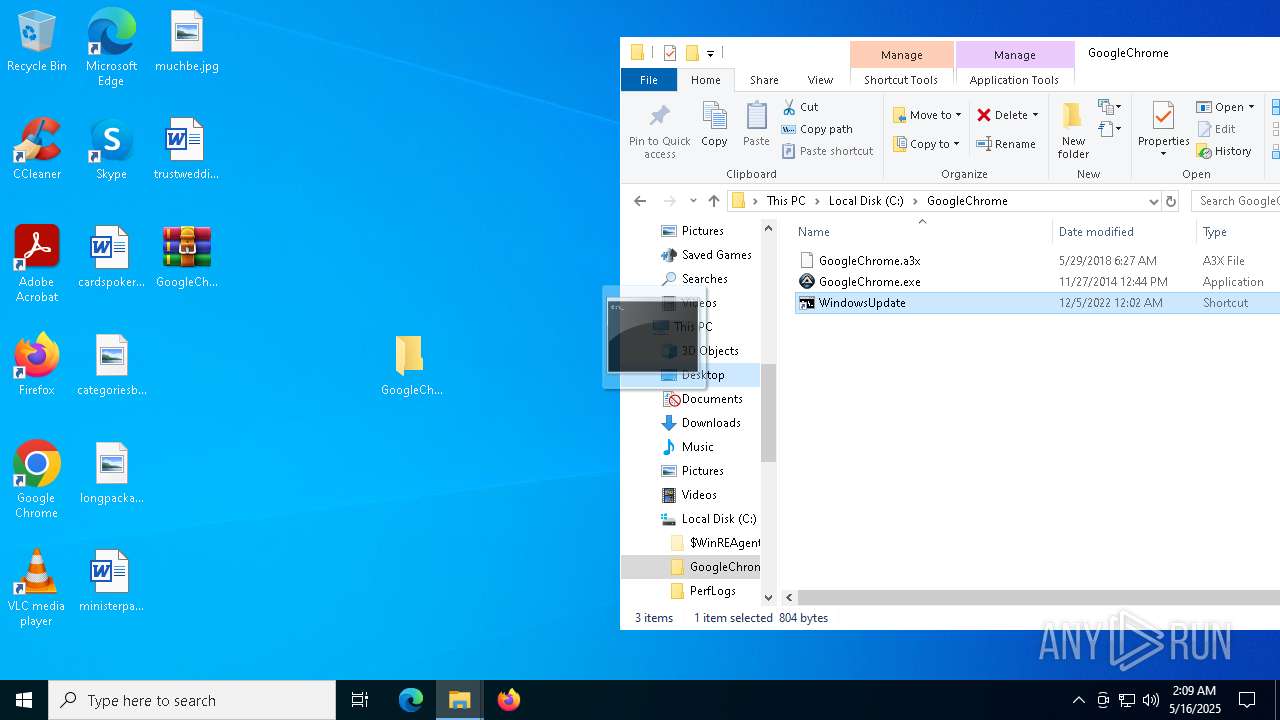Open the Easy access dropdown icon
The height and width of the screenshot is (720, 1280).
click(x=1109, y=129)
